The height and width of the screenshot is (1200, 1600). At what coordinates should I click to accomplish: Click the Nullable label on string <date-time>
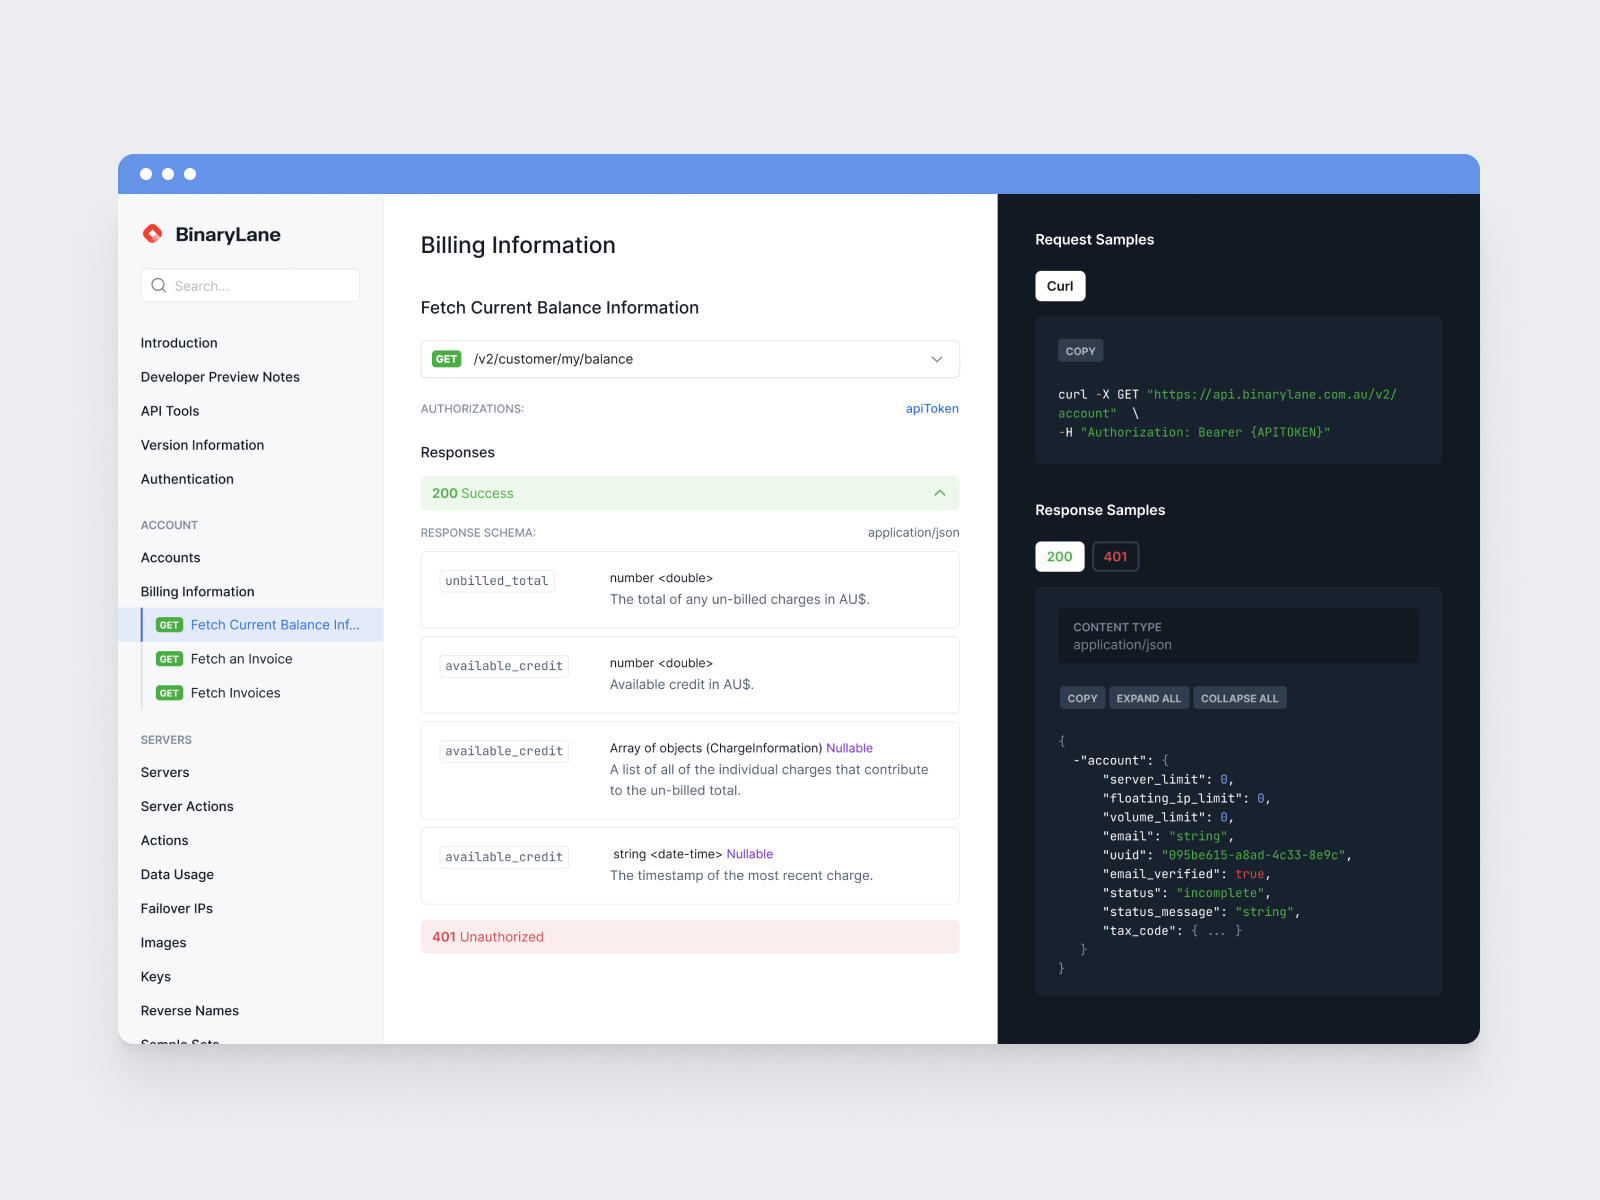point(750,854)
